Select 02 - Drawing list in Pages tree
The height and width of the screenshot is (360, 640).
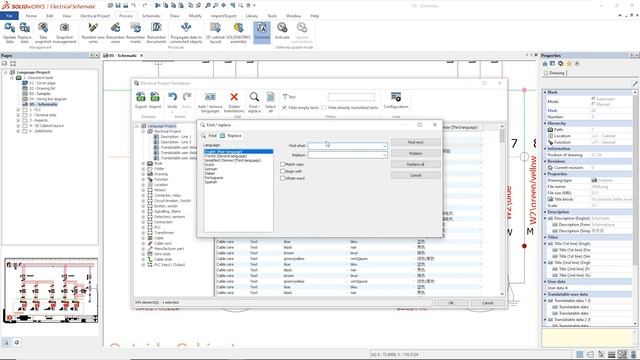(x=42, y=88)
